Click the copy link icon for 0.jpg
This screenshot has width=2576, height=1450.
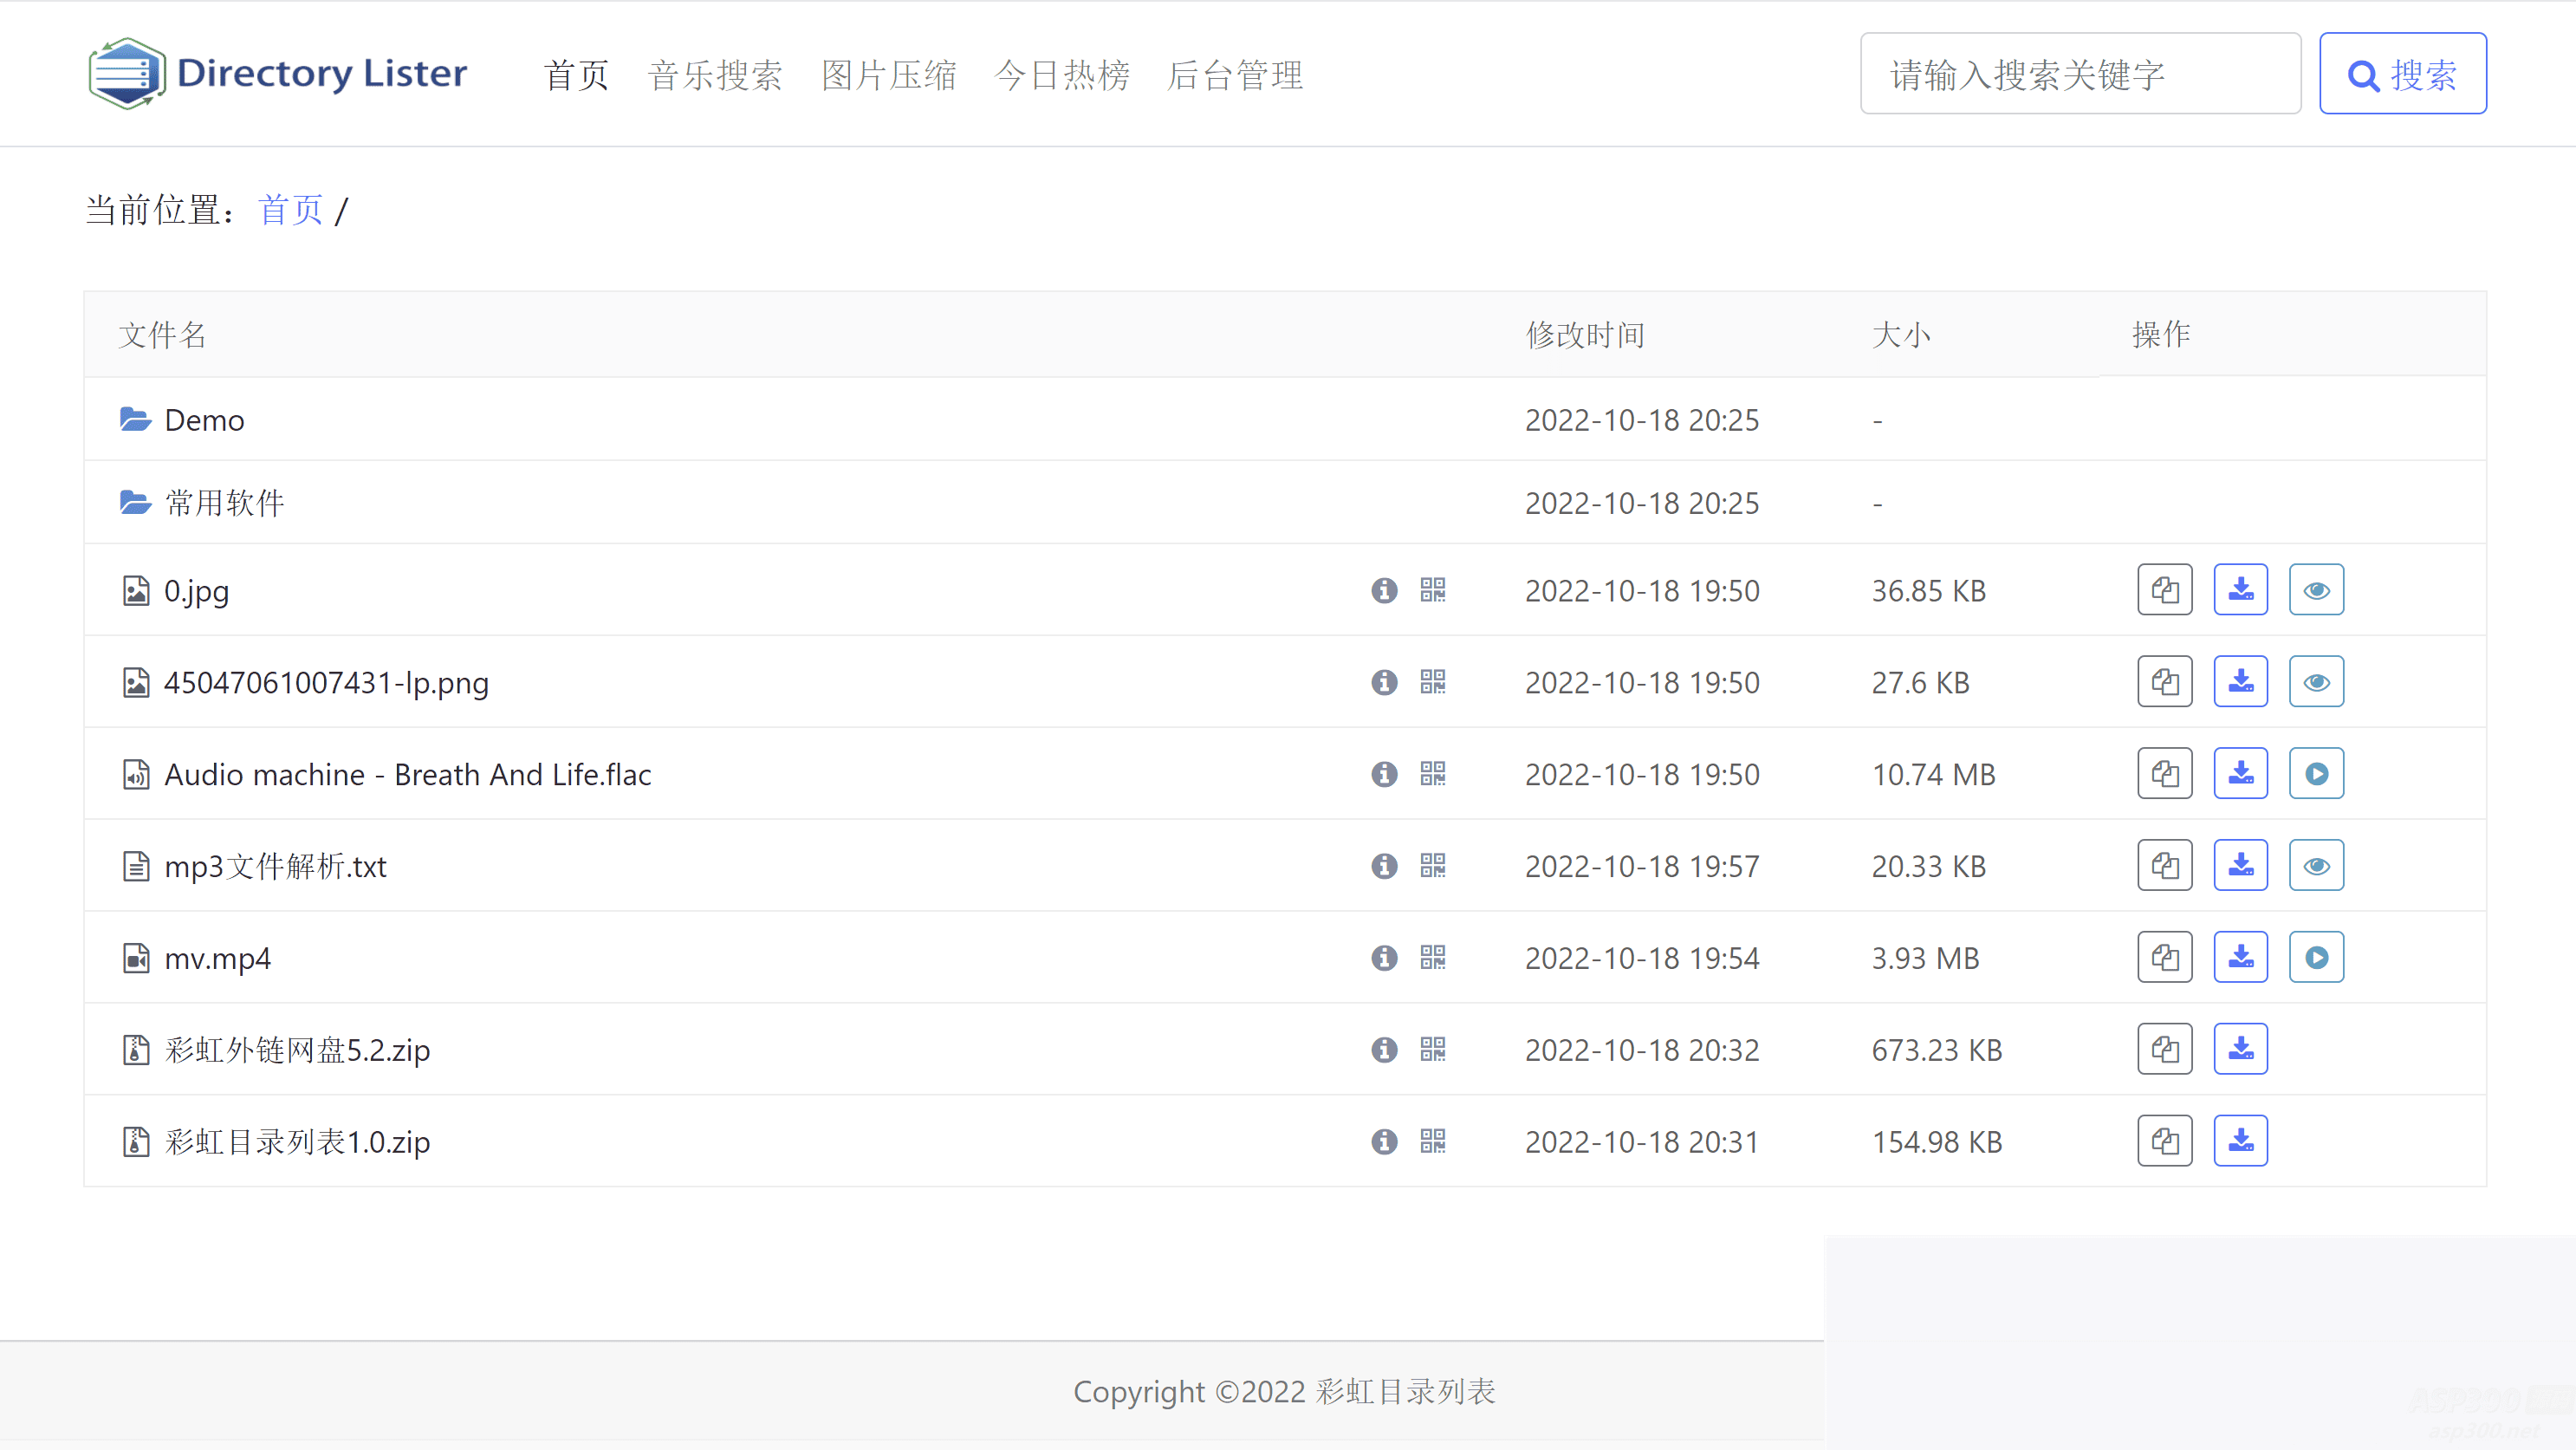click(x=2164, y=590)
